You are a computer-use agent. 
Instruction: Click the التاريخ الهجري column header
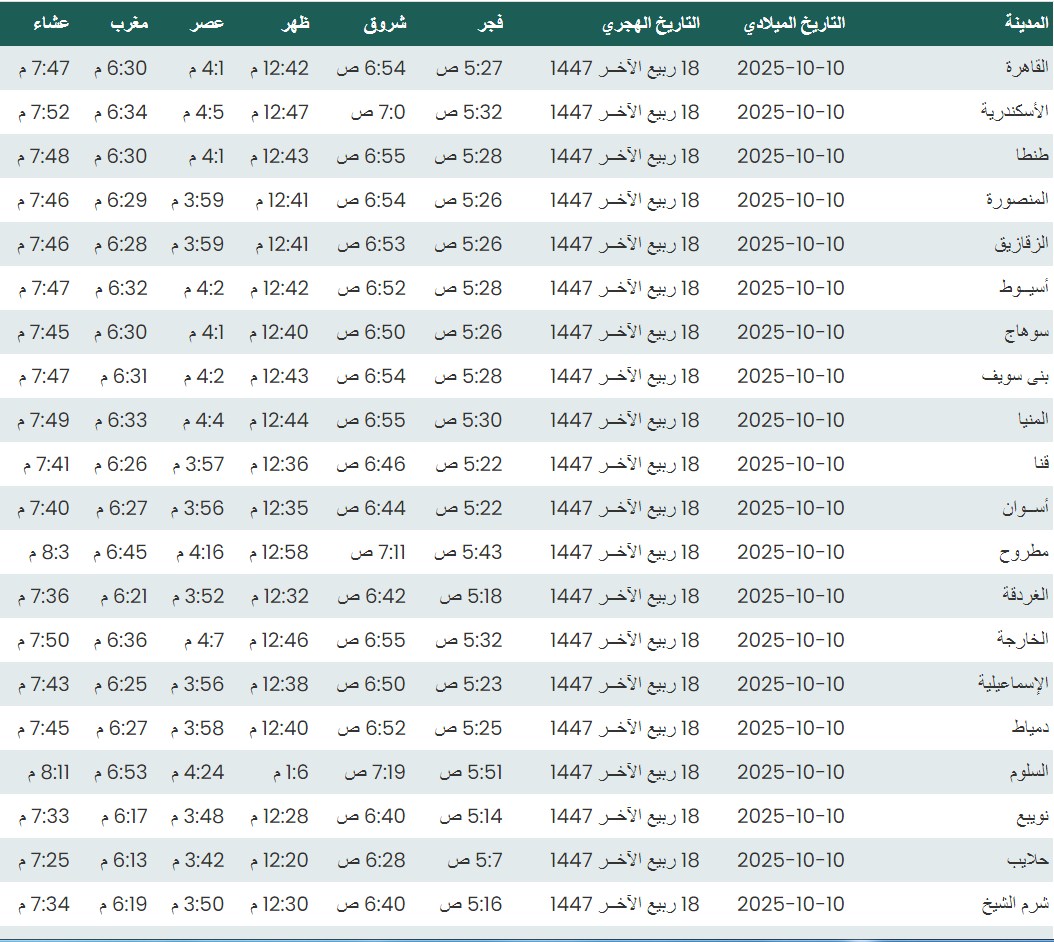[650, 22]
